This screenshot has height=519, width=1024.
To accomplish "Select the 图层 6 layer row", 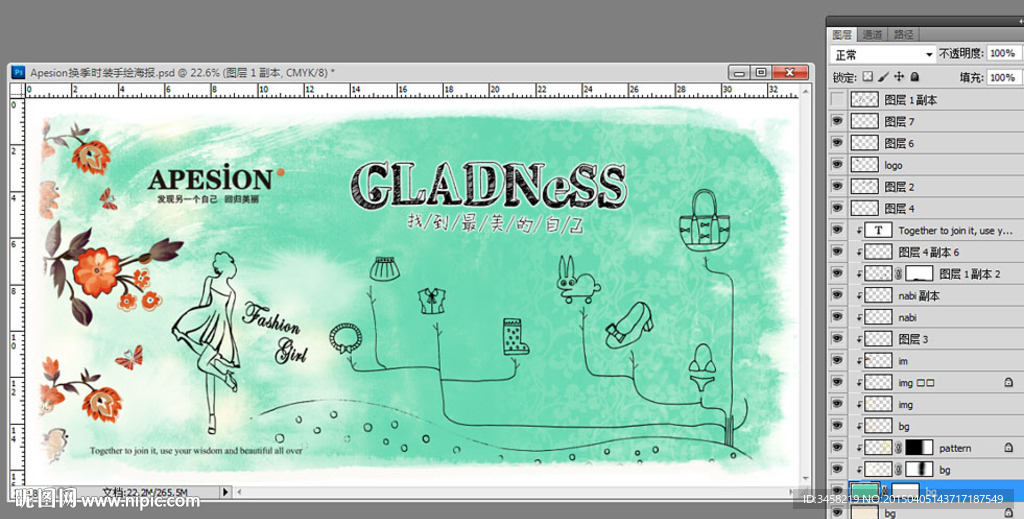I will 926,143.
